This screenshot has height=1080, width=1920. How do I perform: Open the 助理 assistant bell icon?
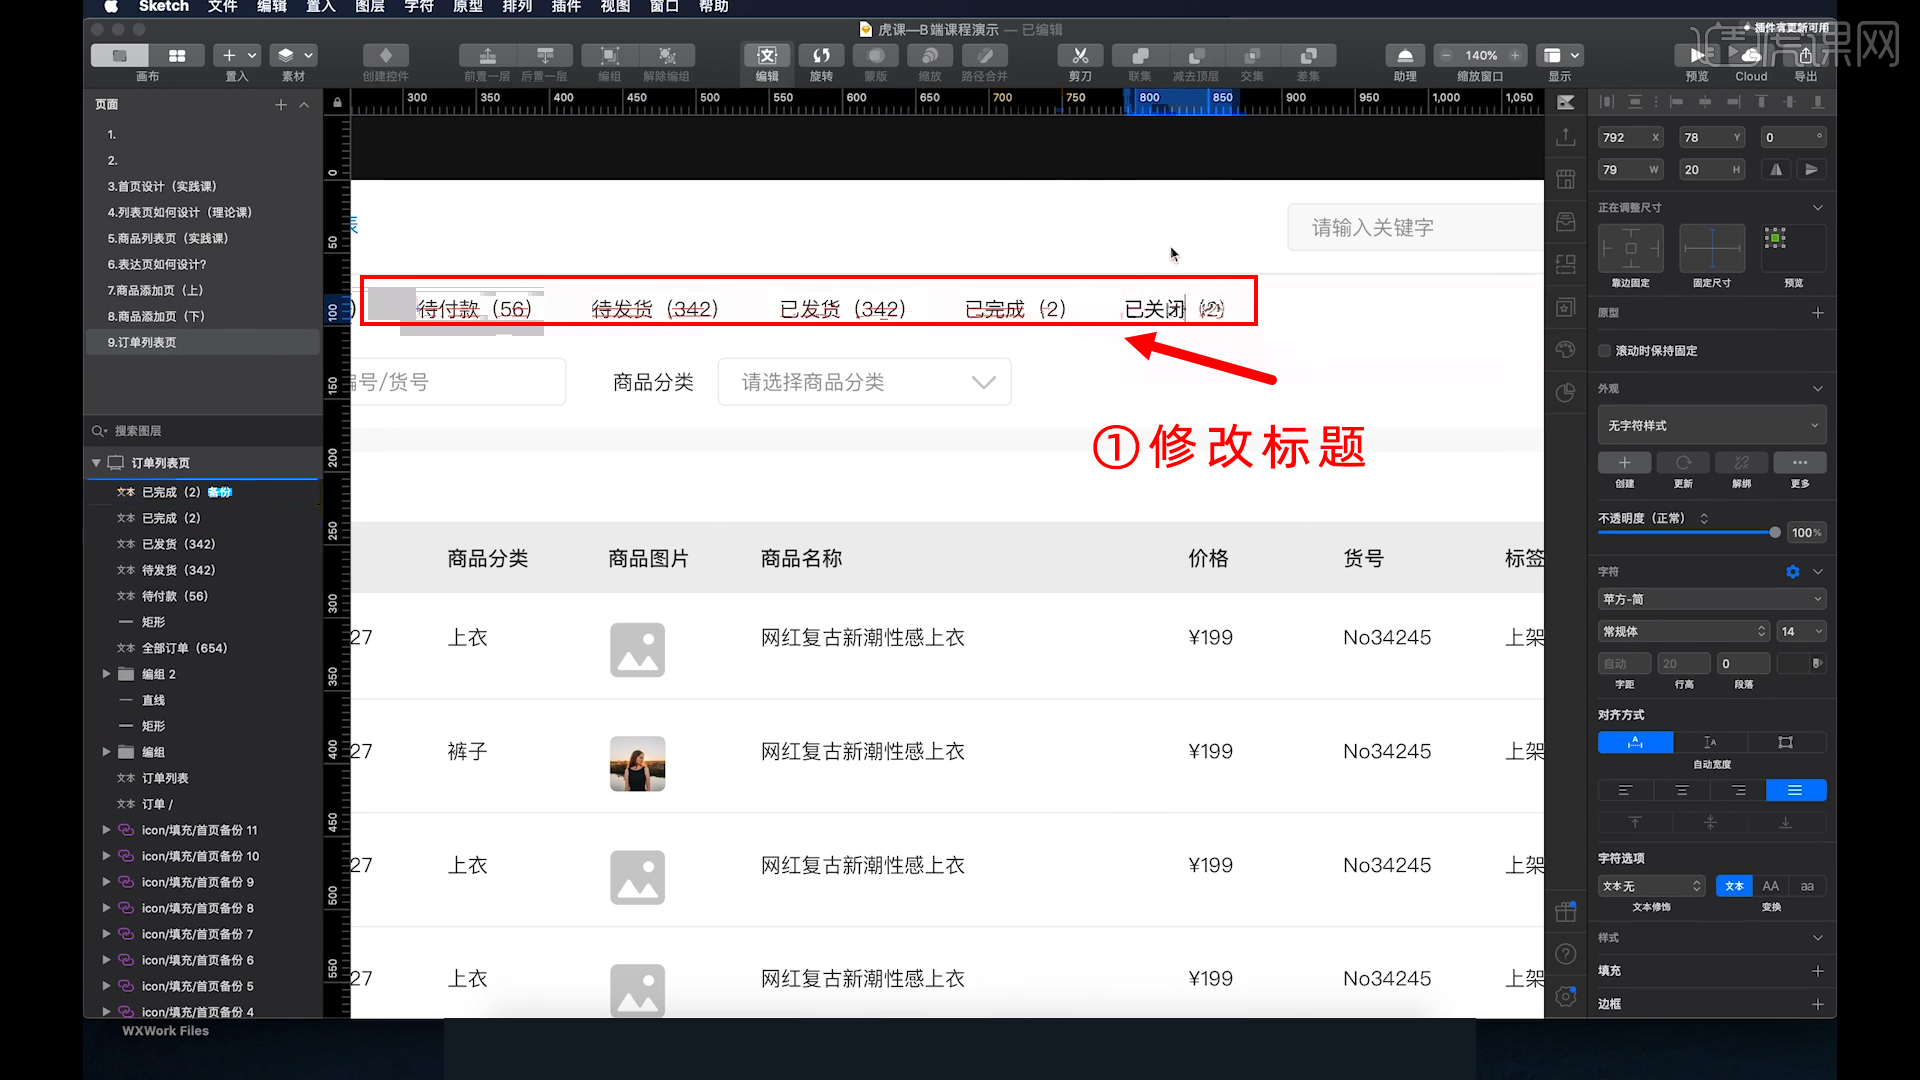pos(1405,56)
